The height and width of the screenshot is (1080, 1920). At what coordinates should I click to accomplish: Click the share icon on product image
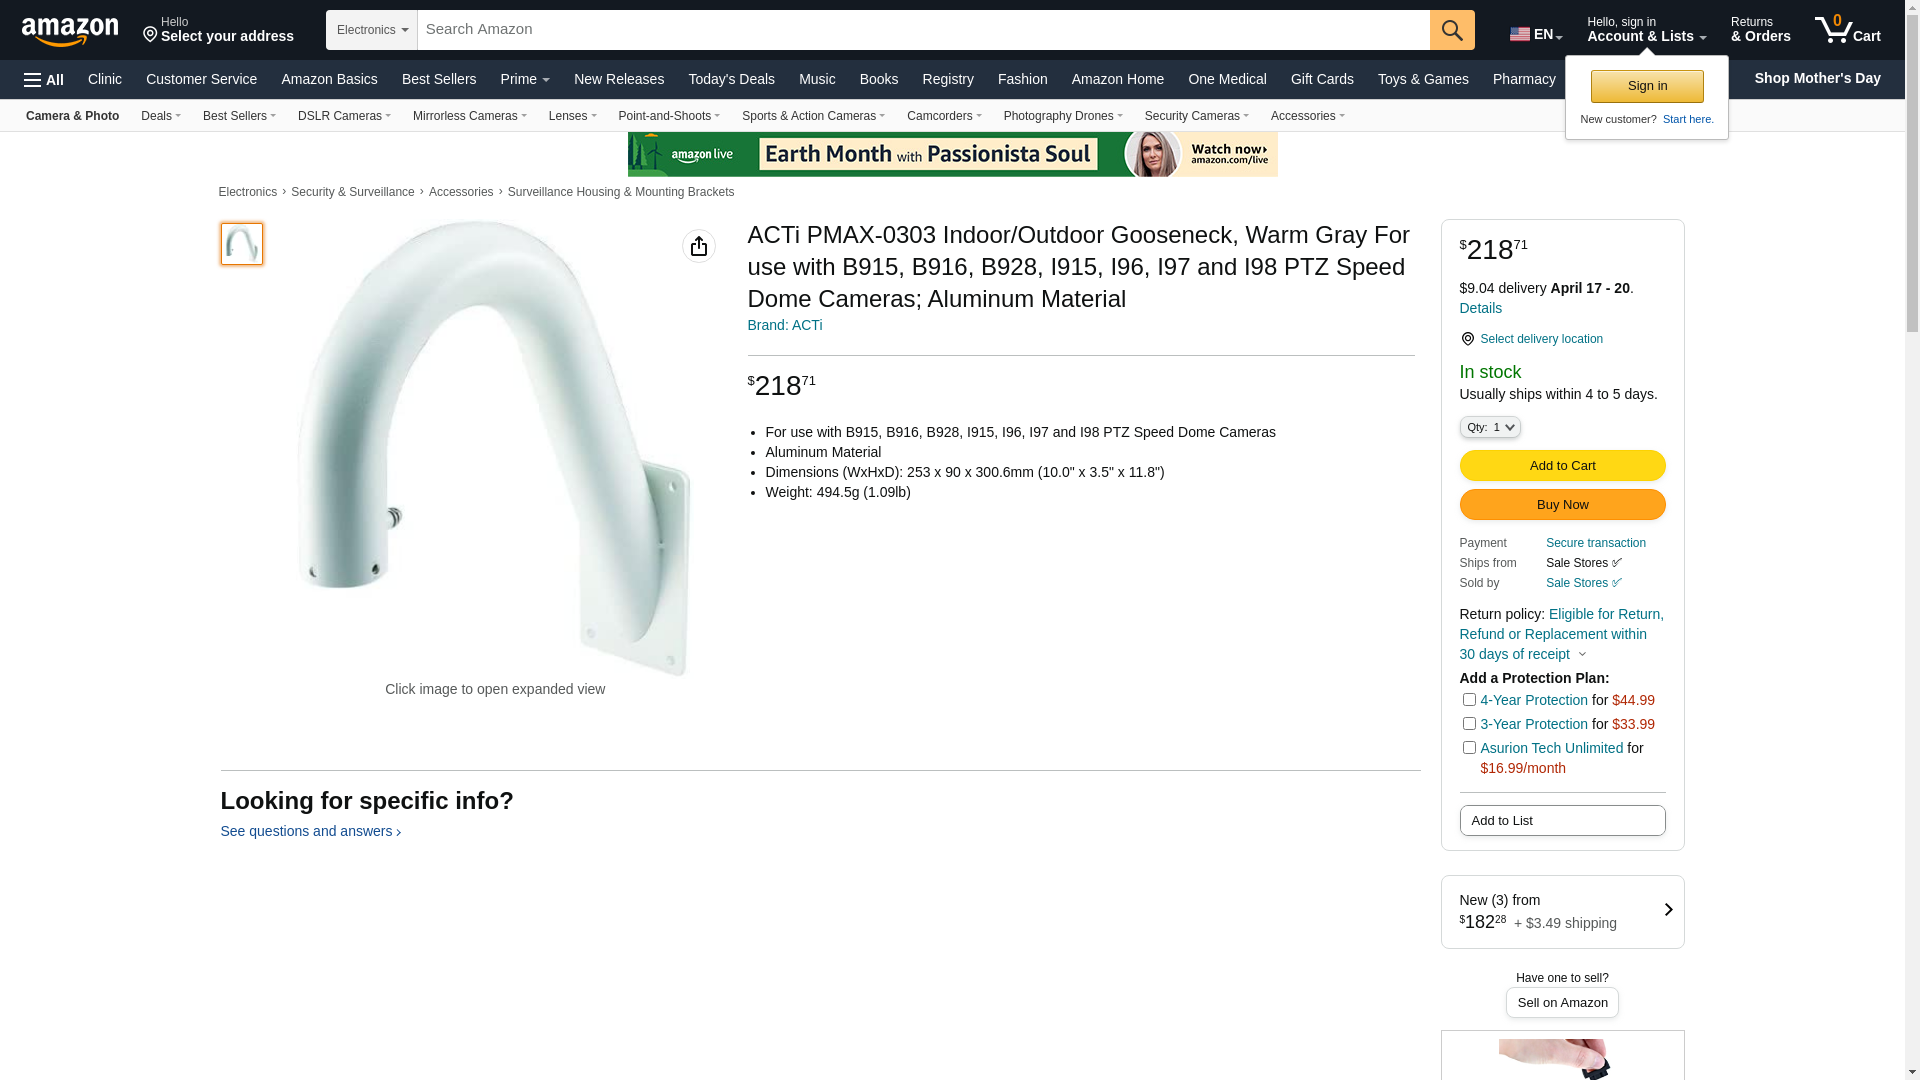[699, 246]
